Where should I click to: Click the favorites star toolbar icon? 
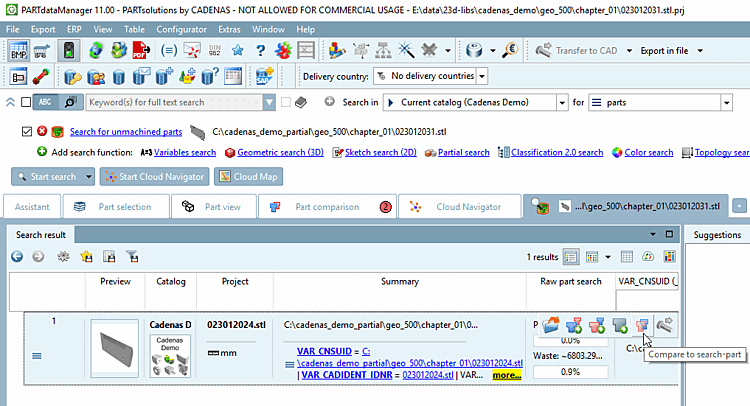tap(238, 50)
